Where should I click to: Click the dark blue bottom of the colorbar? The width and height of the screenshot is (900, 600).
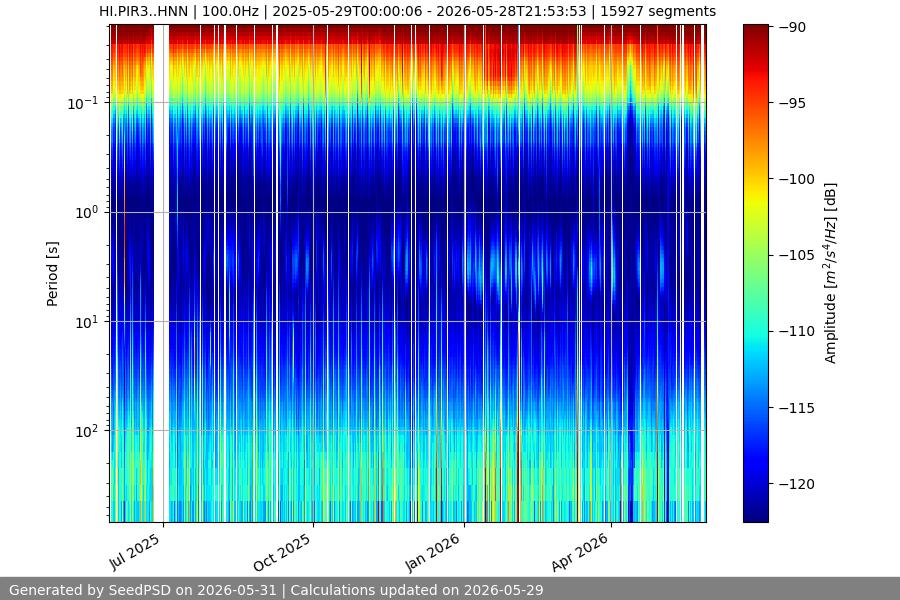point(756,511)
